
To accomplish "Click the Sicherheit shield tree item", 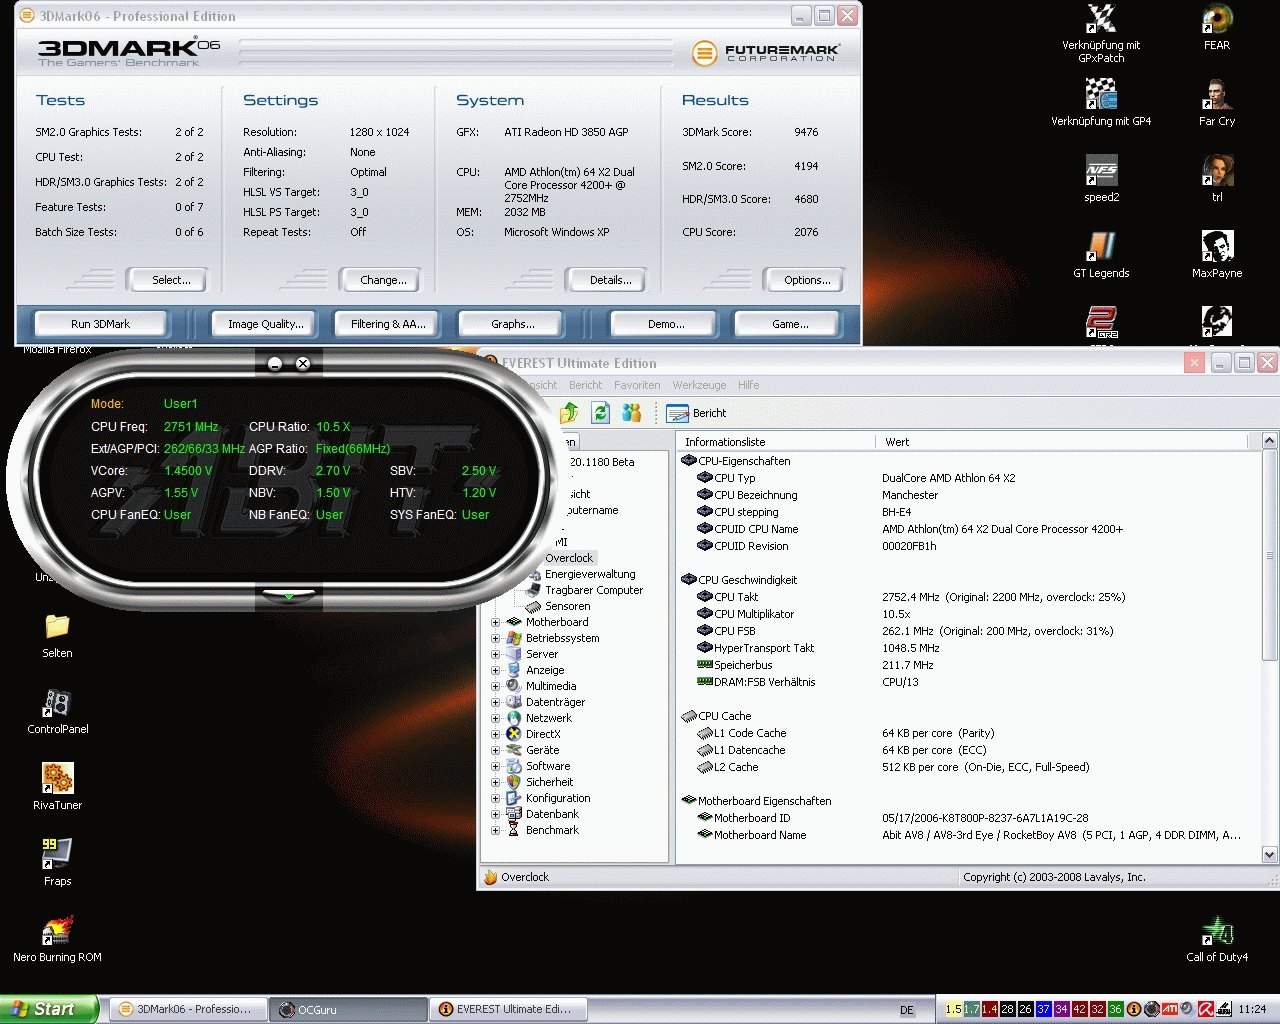I will tap(549, 782).
